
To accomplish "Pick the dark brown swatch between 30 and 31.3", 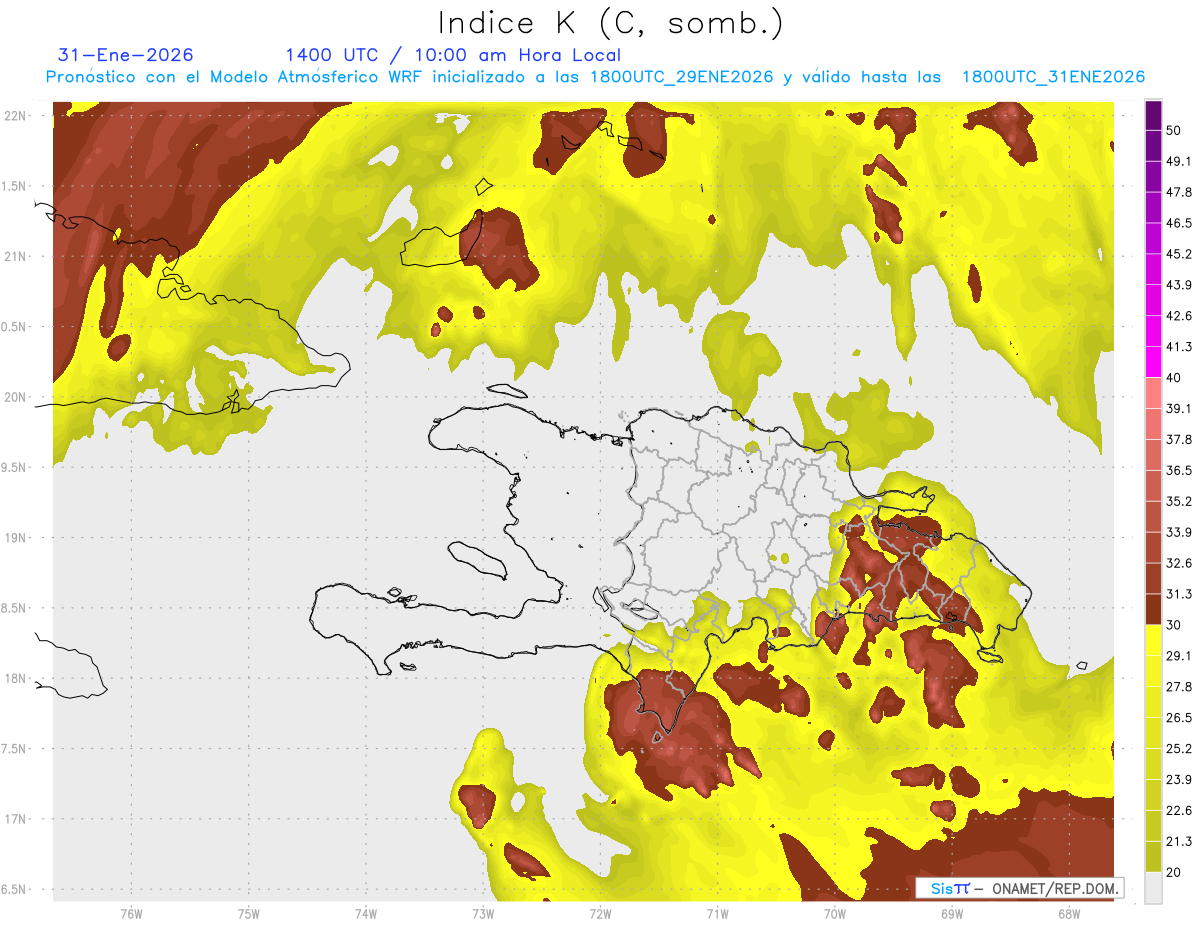I will [1153, 609].
